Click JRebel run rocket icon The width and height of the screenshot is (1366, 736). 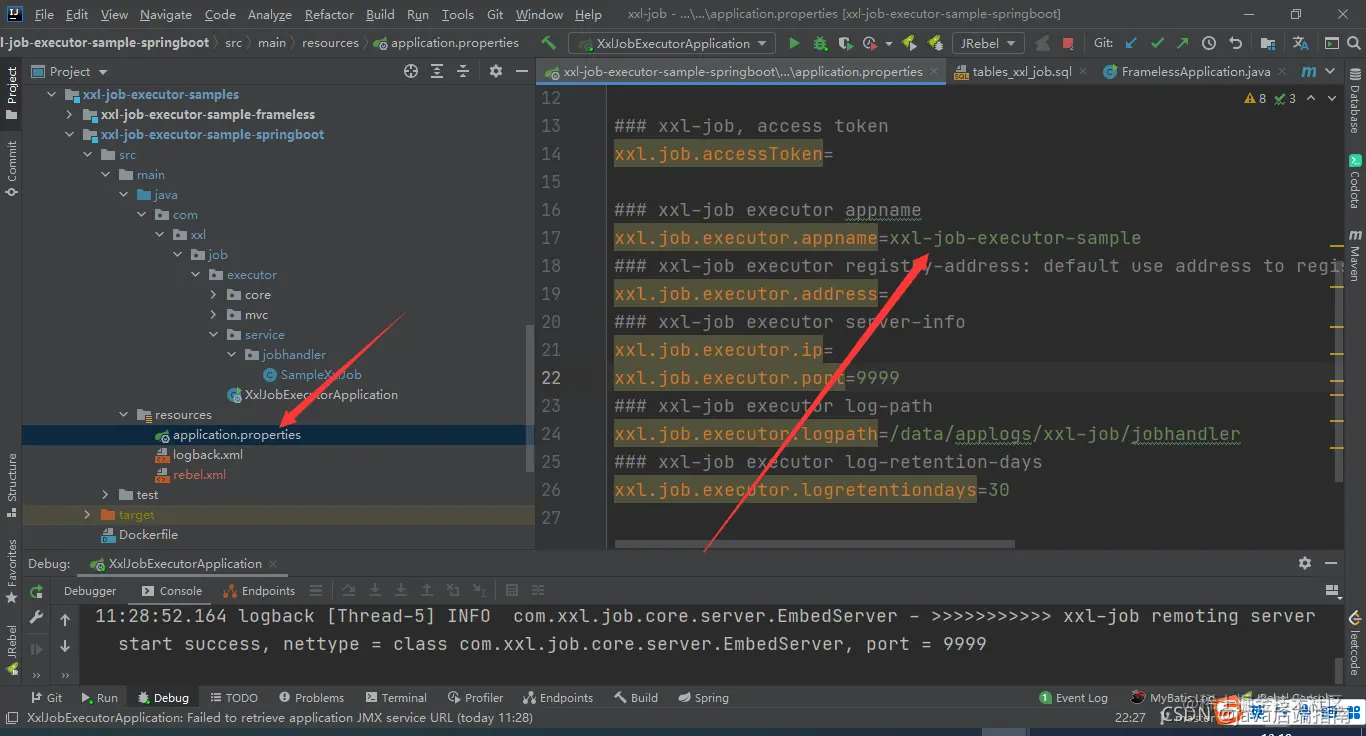click(x=909, y=43)
